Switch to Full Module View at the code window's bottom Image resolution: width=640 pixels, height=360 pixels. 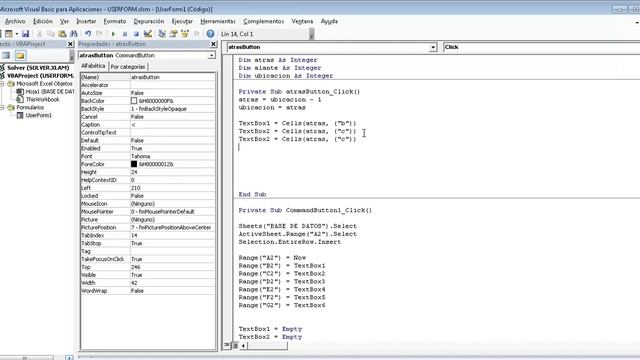pyautogui.click(x=235, y=345)
